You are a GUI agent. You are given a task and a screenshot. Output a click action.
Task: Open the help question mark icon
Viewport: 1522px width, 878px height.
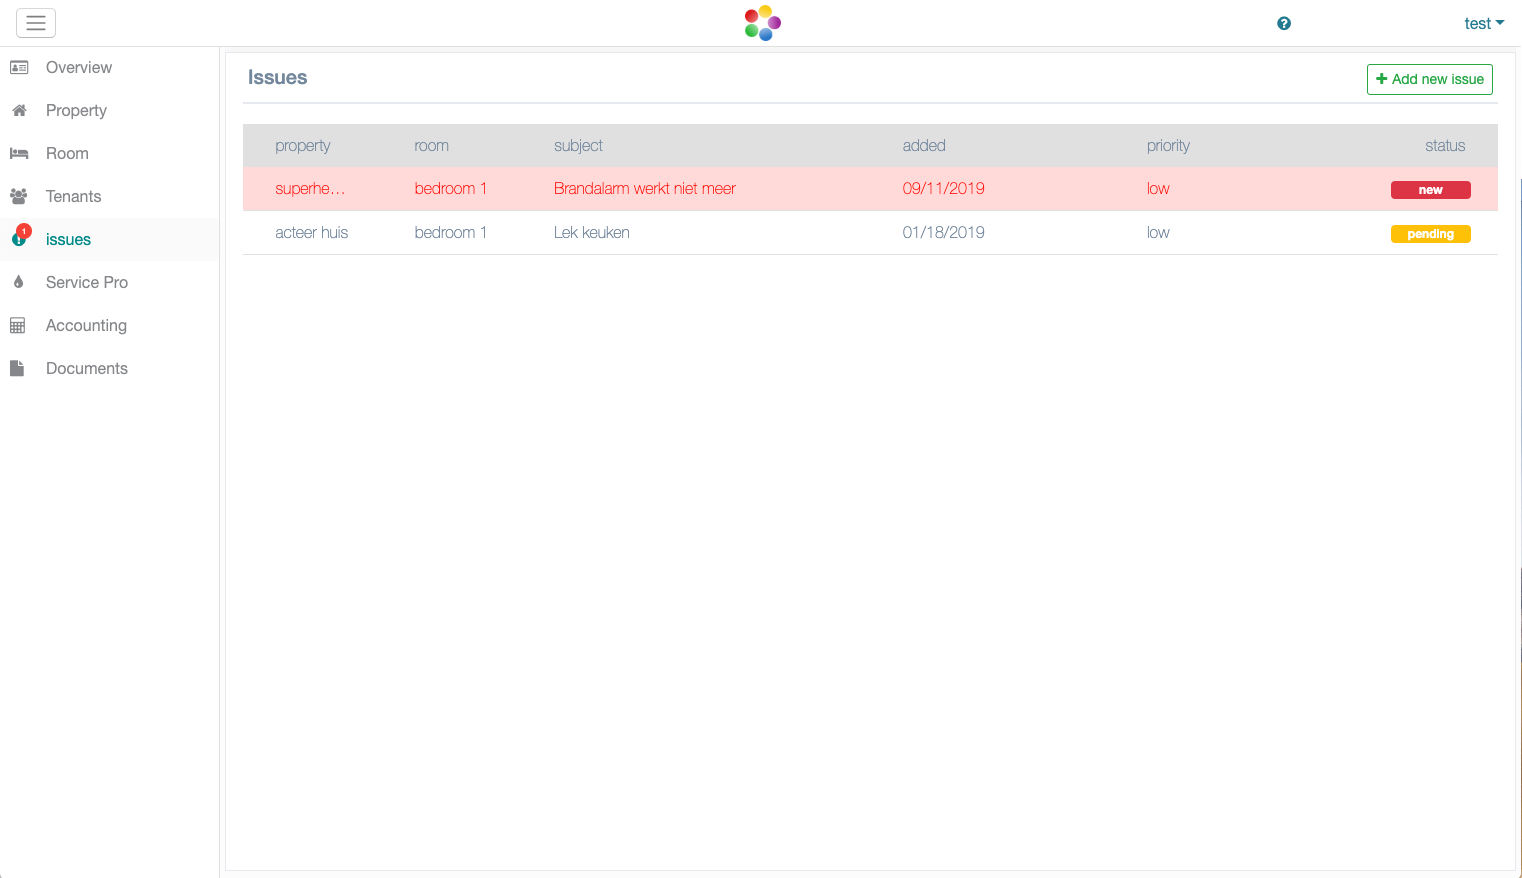(1284, 24)
